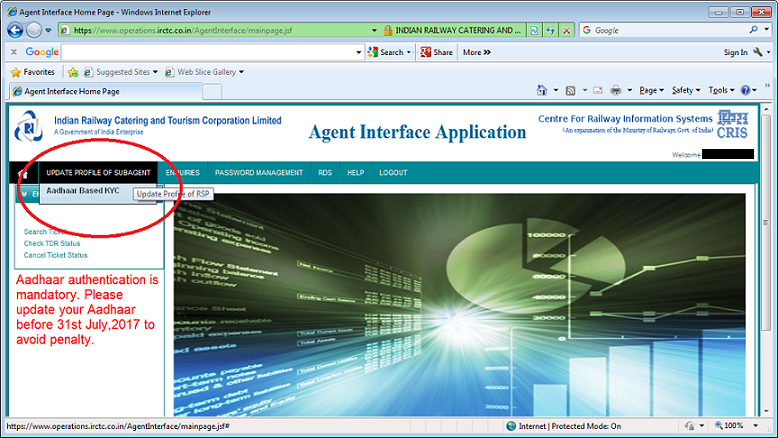Open the zoom level 100% control
This screenshot has height=438, width=778.
click(x=736, y=426)
